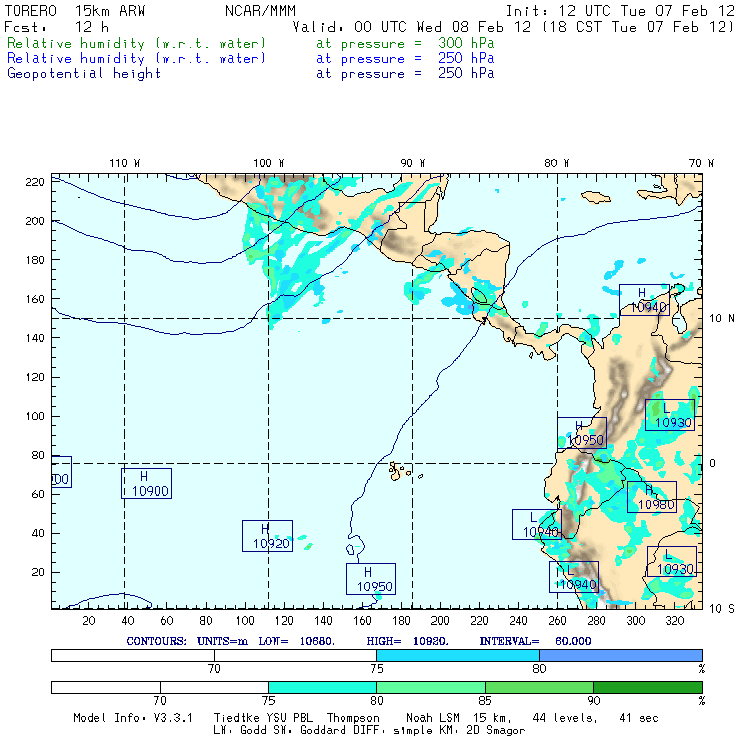Screen dimensions: 740x740
Task: Click the 'H 10950' marker below the Galapagos
Action: (x=371, y=579)
